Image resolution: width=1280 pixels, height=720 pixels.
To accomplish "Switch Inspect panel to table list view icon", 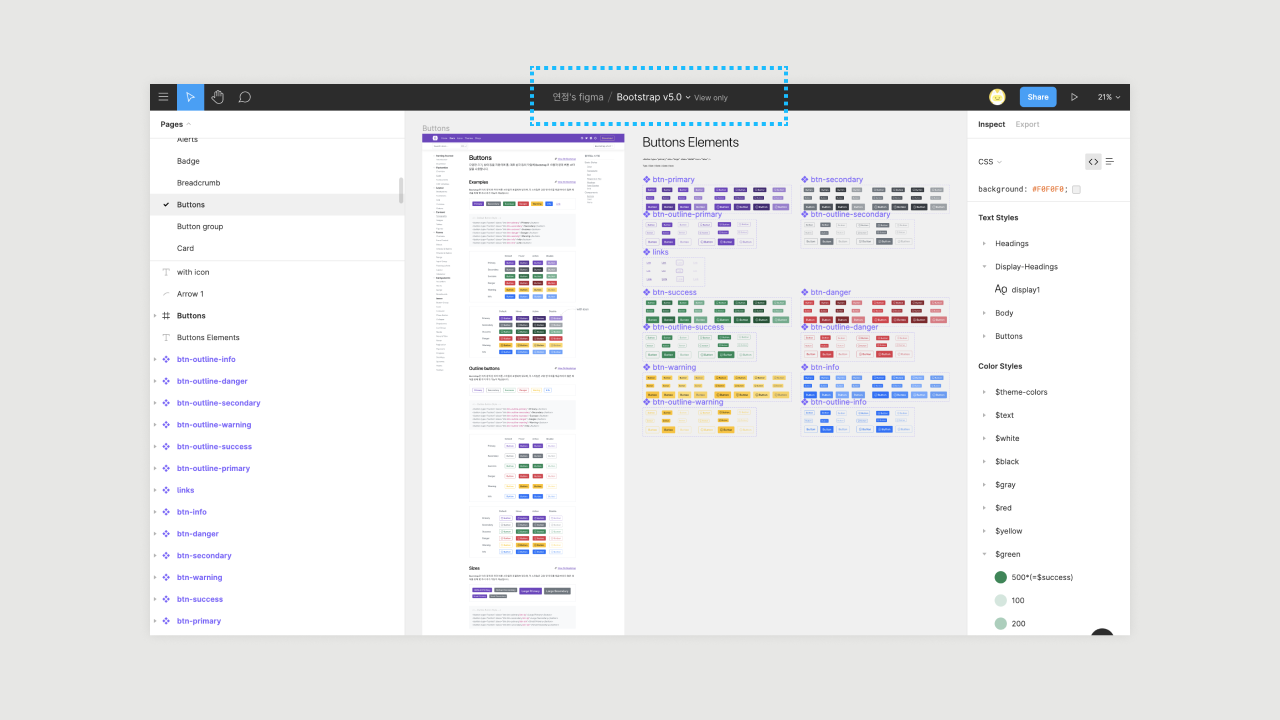I will (x=1110, y=161).
